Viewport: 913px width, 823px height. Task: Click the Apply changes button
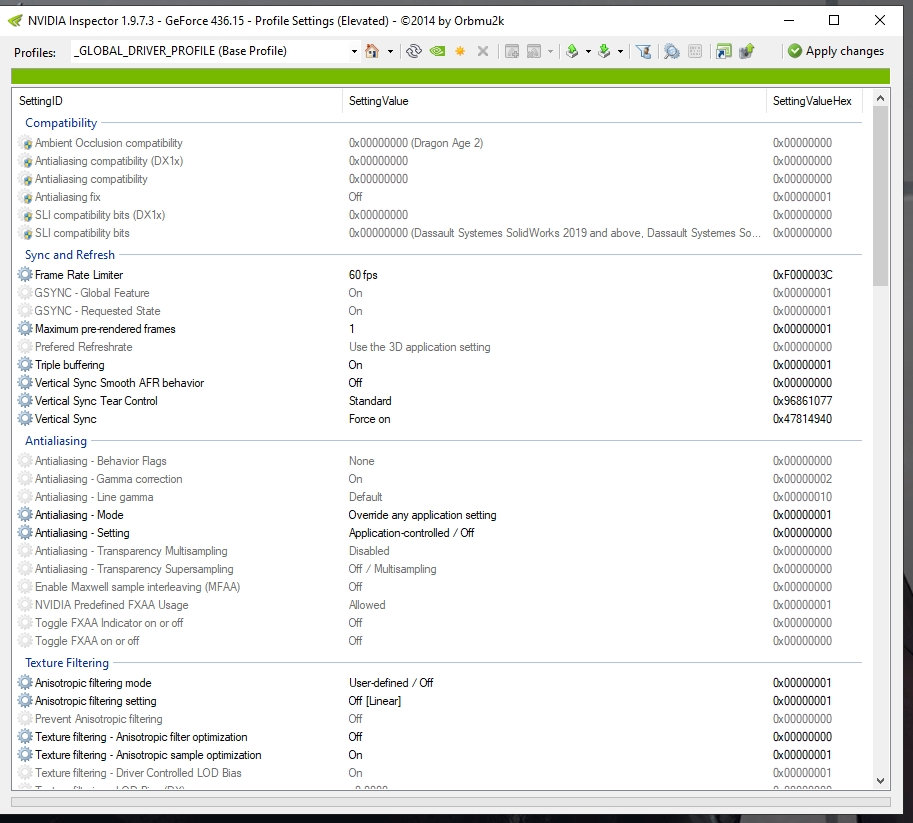[836, 51]
